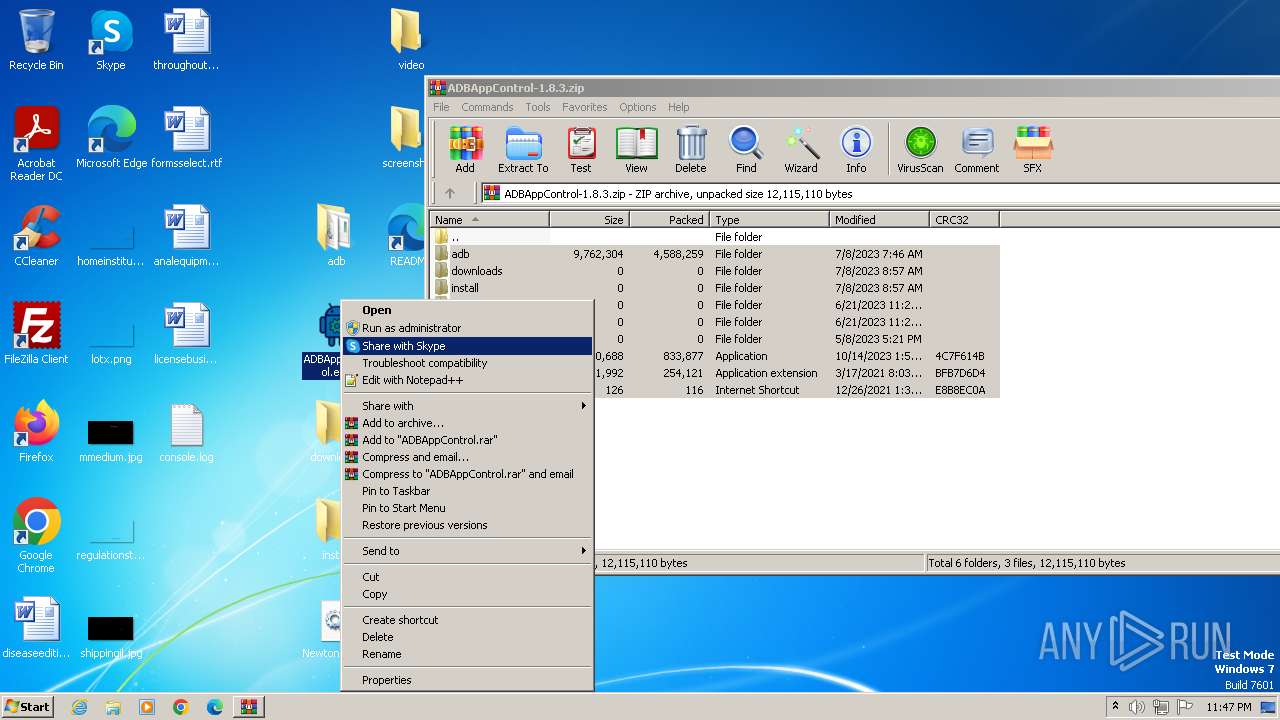Select the CCleaner desktop icon
The height and width of the screenshot is (720, 1280).
point(36,236)
